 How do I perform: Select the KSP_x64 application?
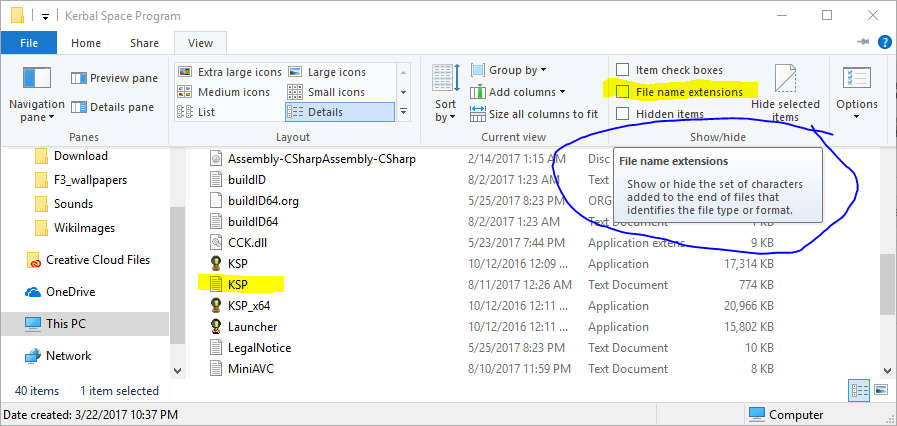tap(249, 305)
